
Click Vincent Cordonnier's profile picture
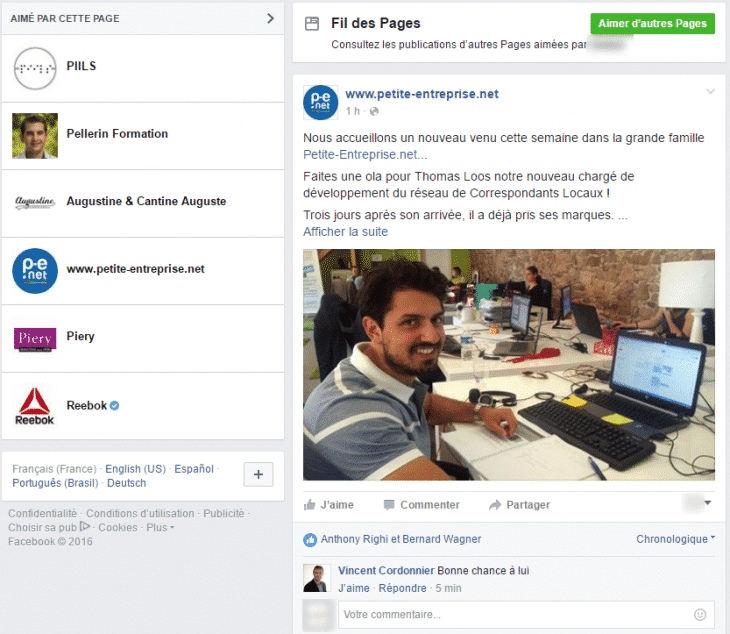click(x=316, y=578)
